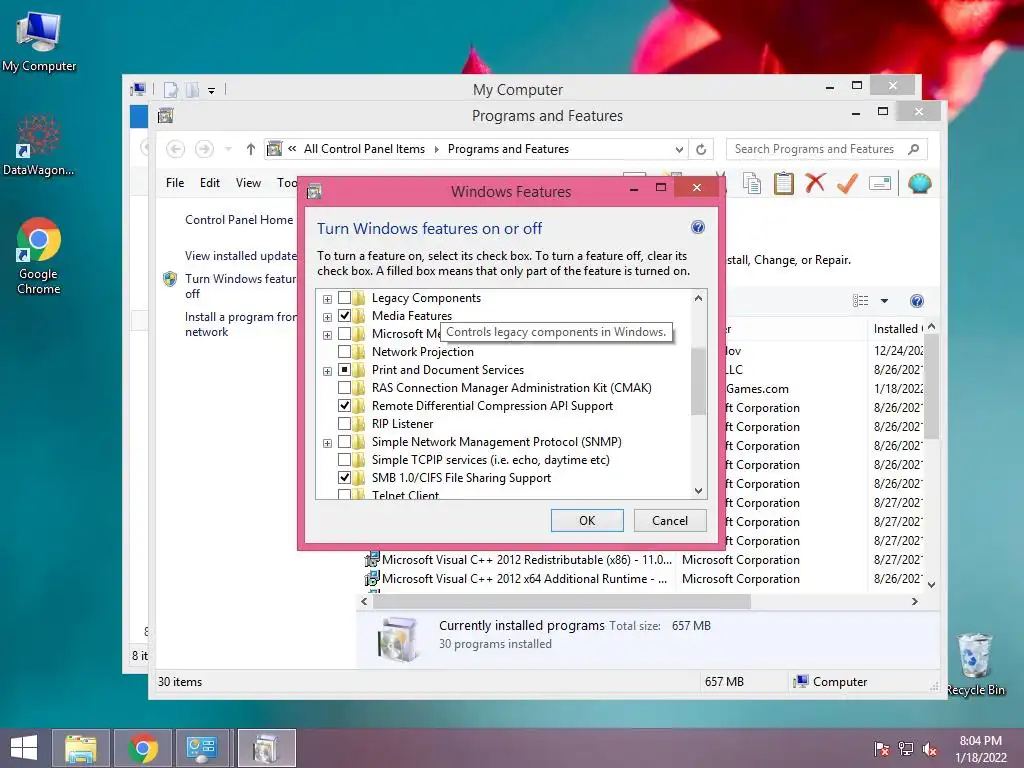Enable the Network Projection checkbox

[344, 352]
